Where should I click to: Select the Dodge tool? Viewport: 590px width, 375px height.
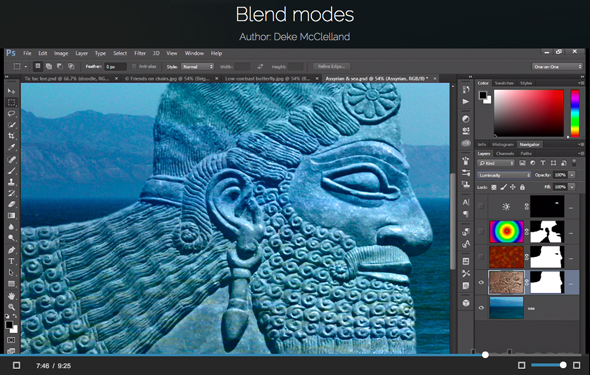11,238
